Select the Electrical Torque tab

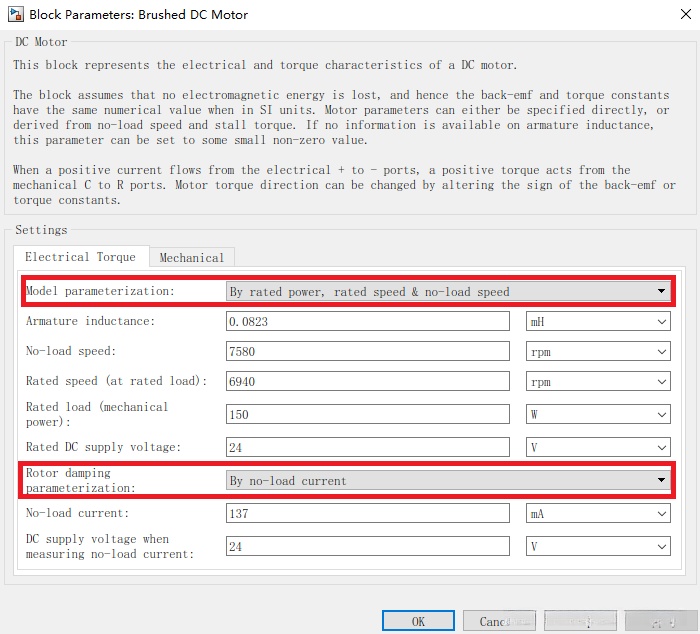(x=81, y=257)
